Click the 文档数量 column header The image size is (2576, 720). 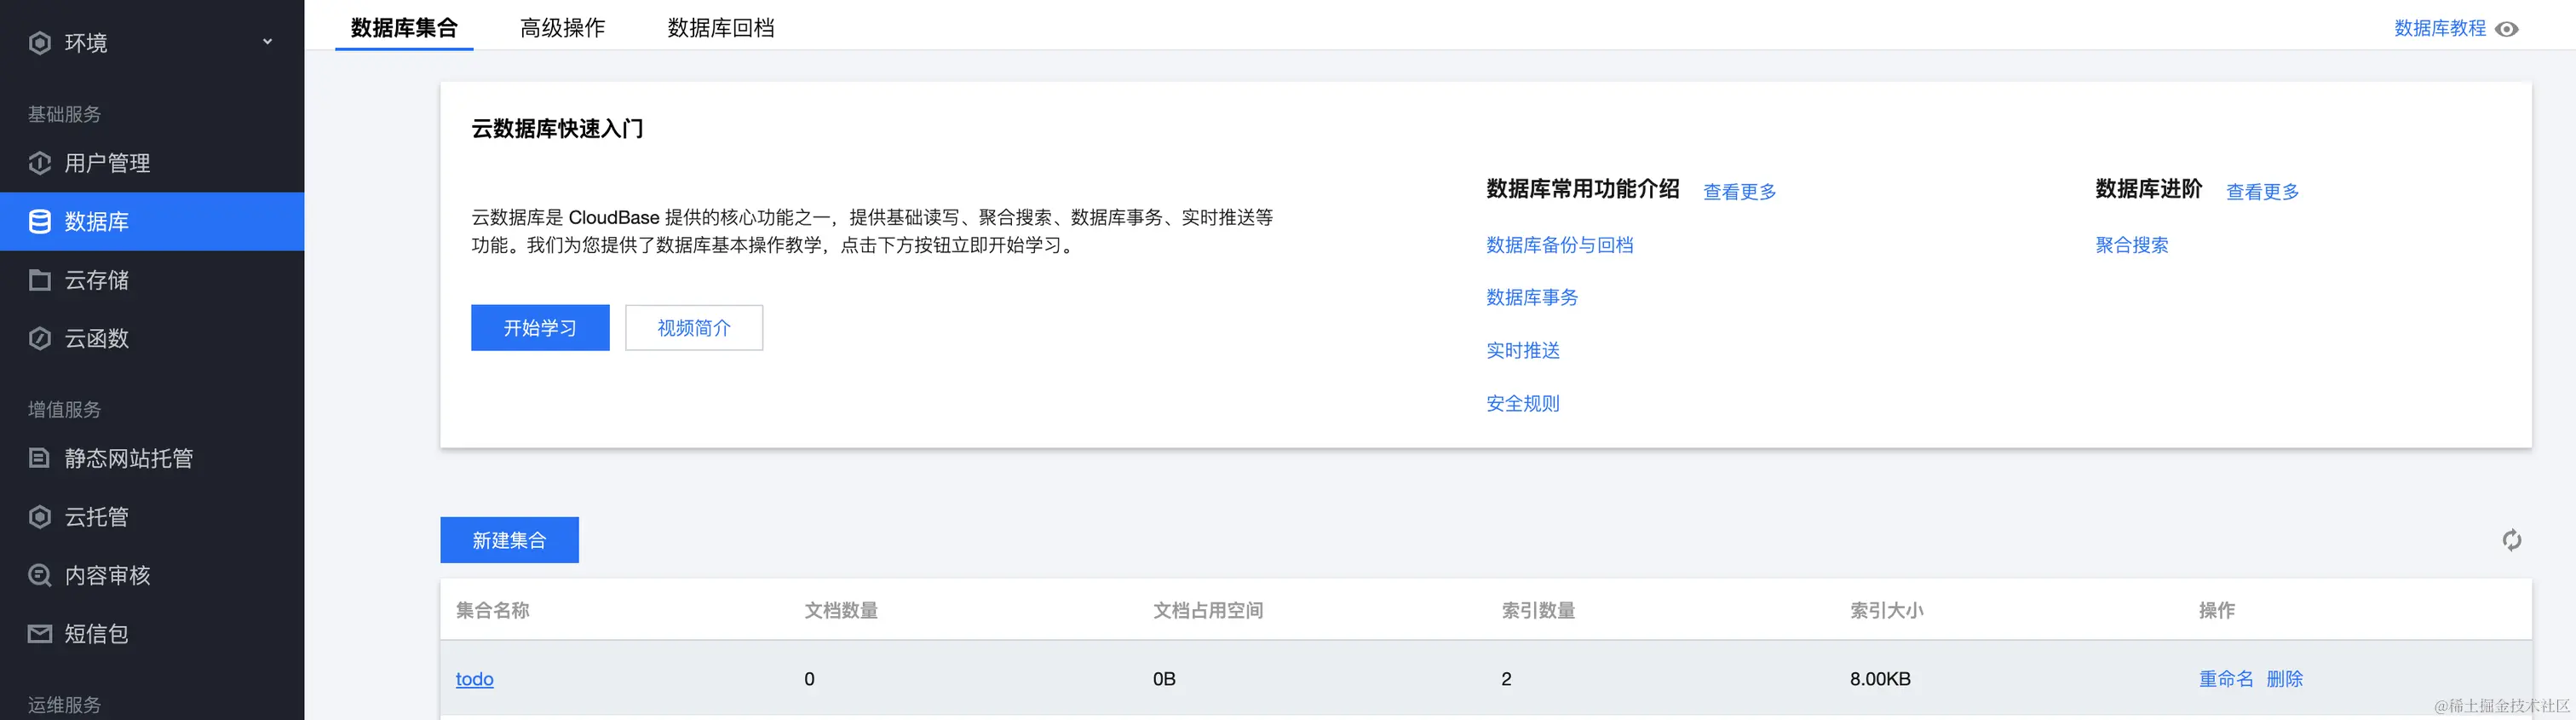tap(841, 610)
